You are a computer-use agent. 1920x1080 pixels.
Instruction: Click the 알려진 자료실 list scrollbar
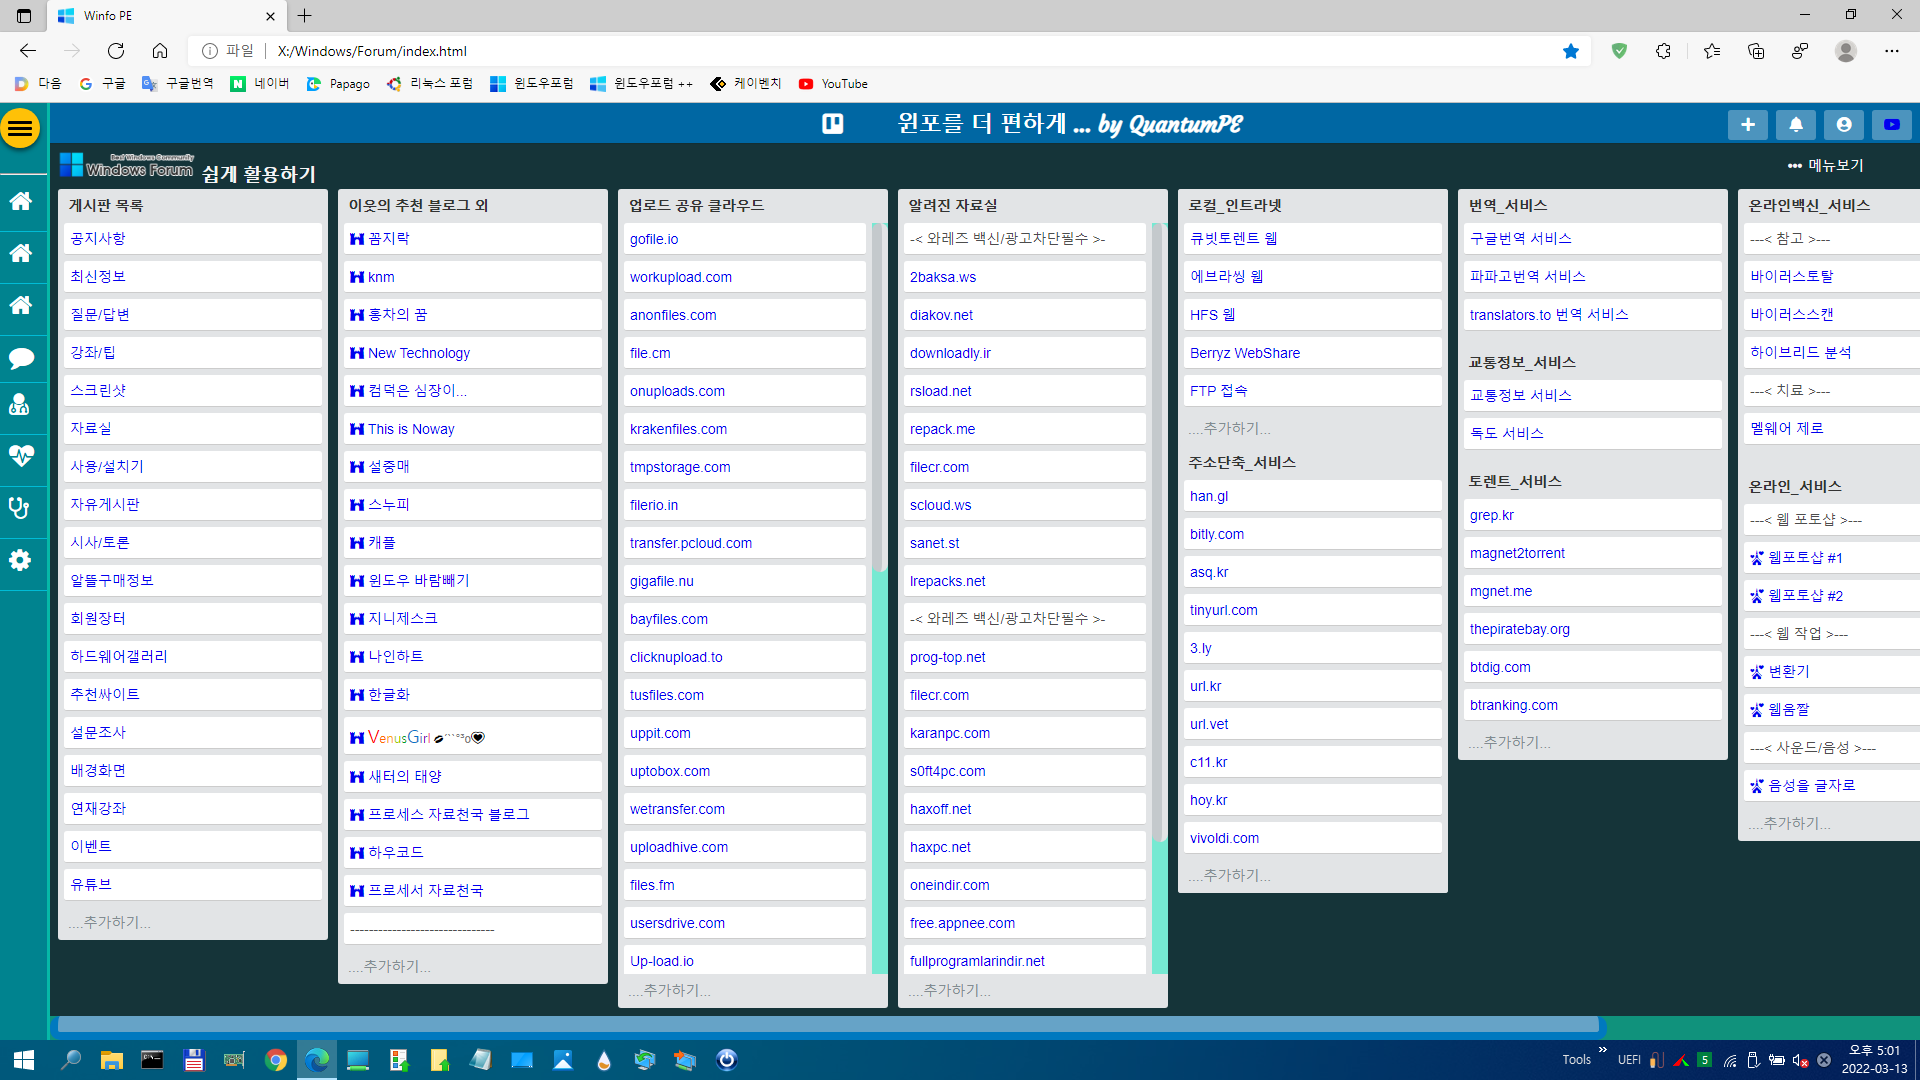coord(1159,530)
